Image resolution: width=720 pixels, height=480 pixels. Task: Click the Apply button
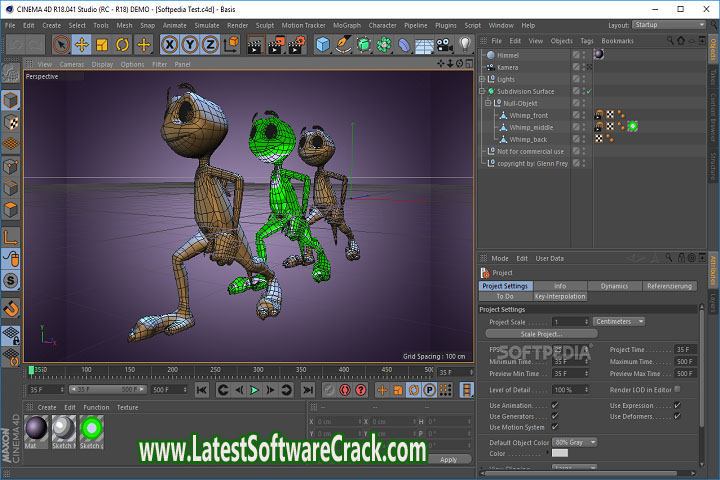tap(448, 459)
